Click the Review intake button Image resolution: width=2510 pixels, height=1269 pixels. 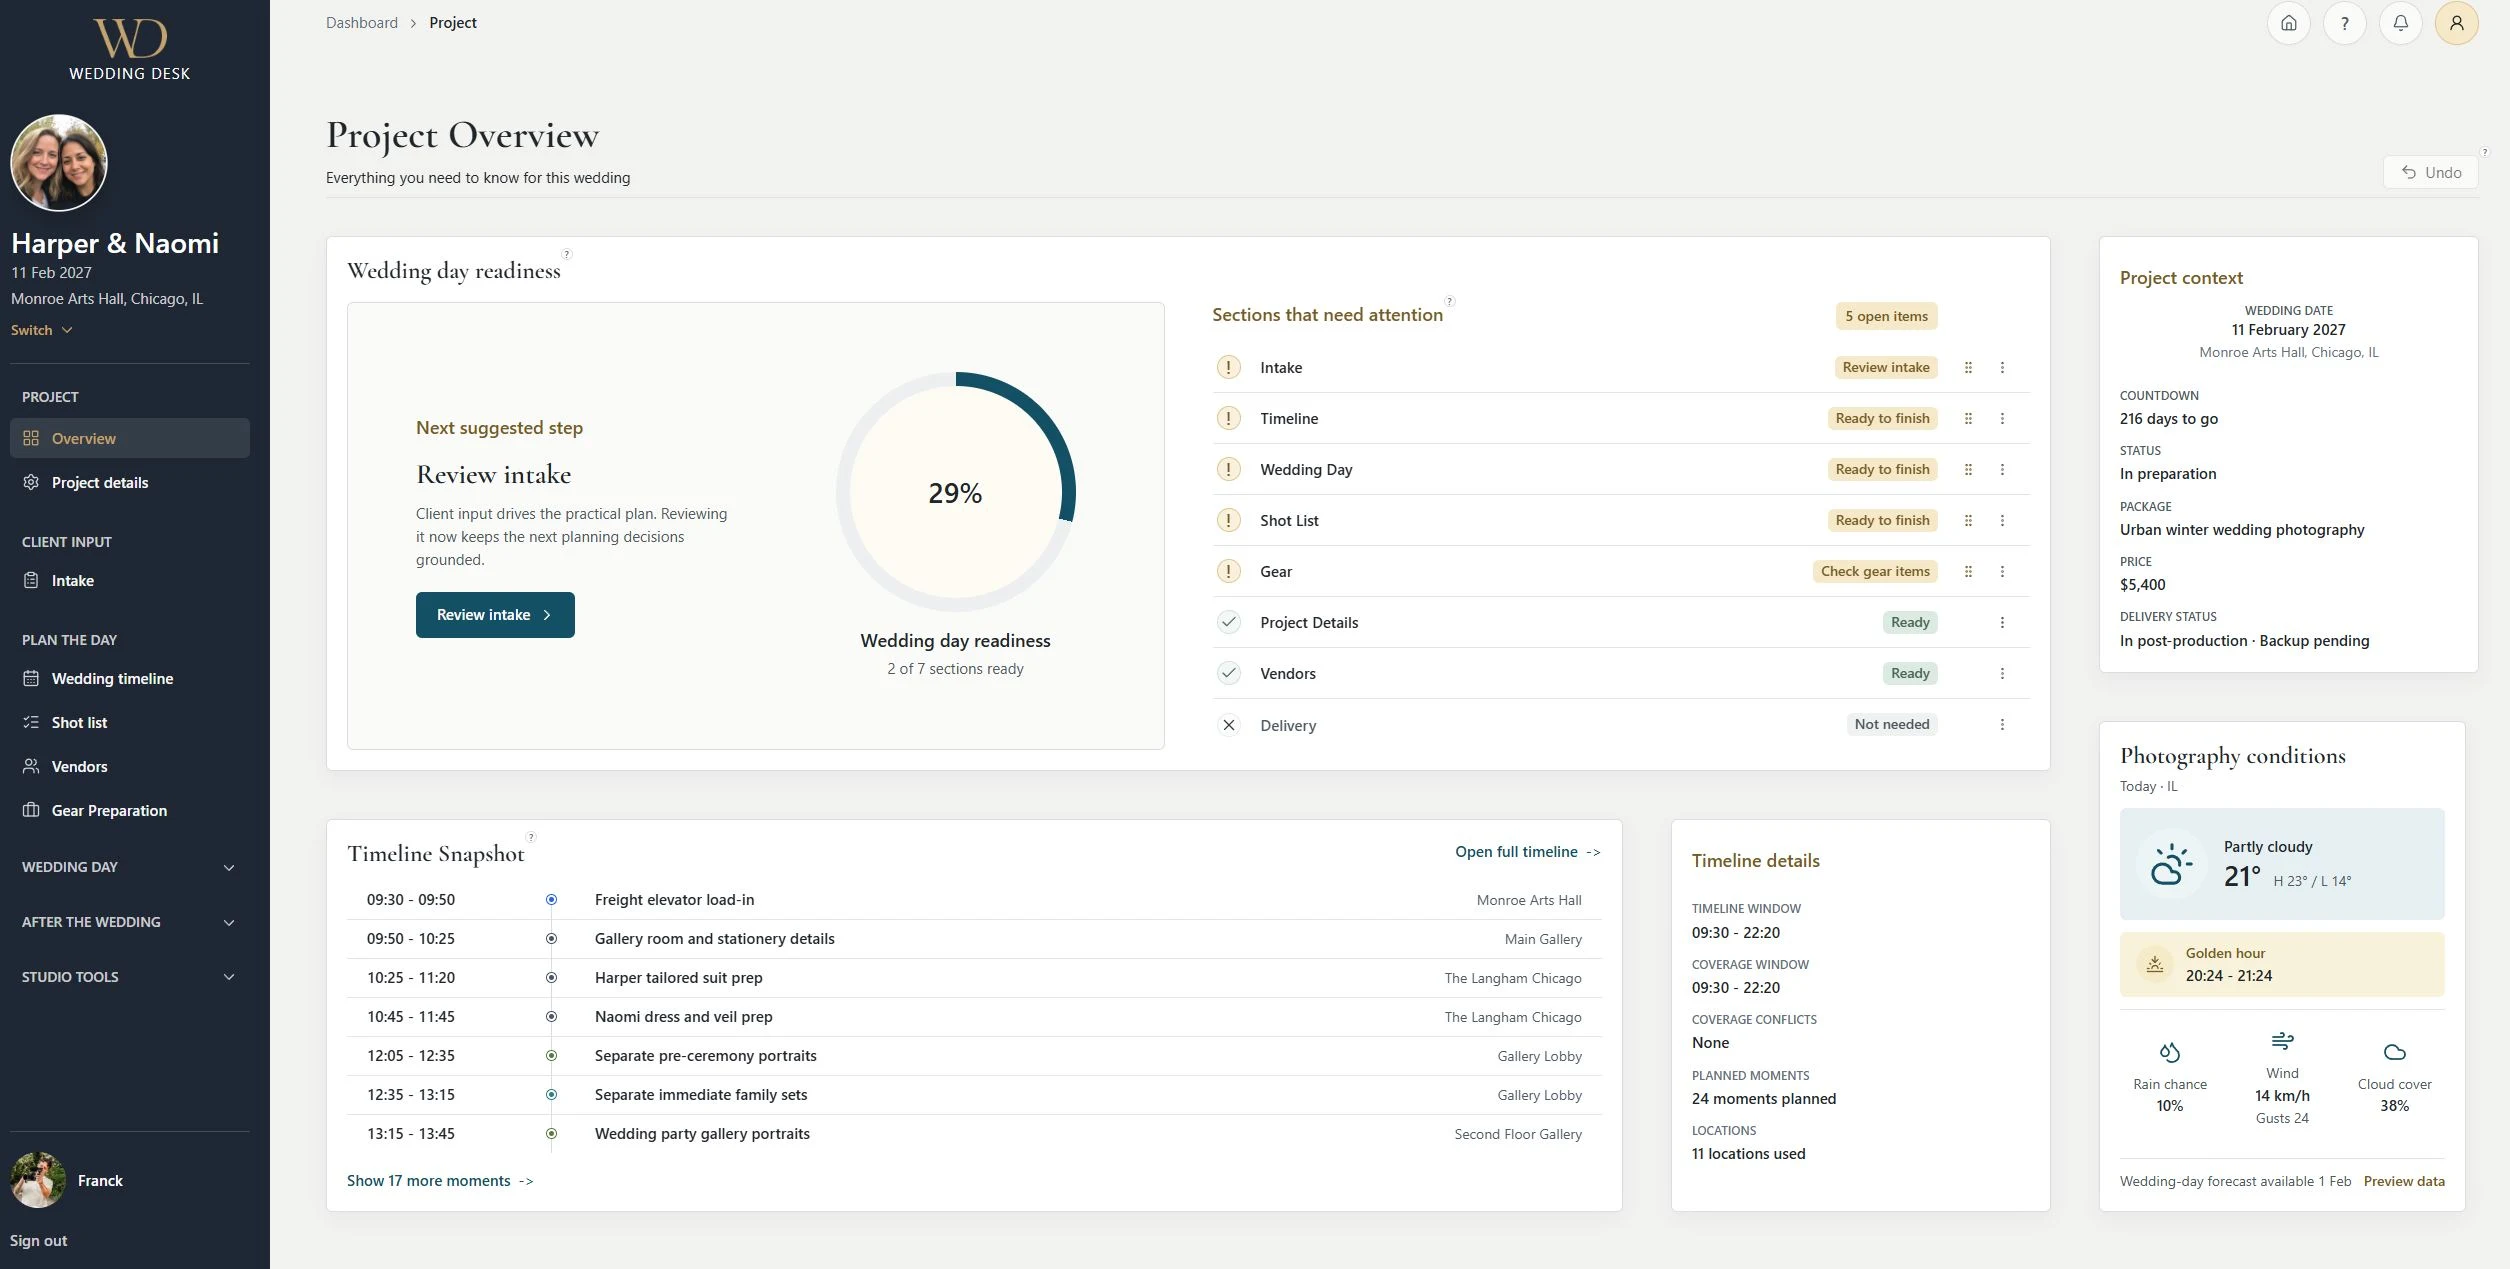[495, 615]
